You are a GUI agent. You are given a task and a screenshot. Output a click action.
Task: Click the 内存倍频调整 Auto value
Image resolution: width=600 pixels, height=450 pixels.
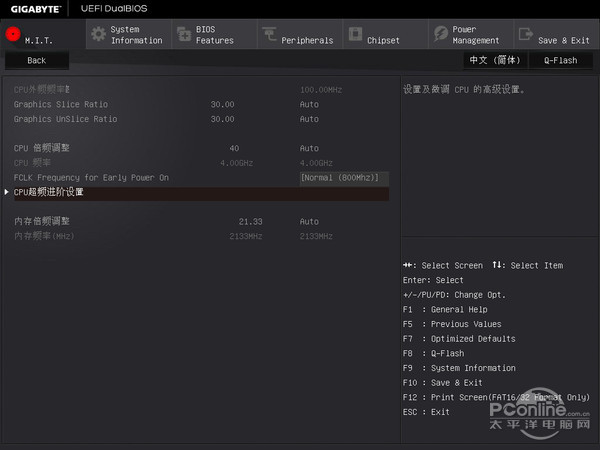click(309, 222)
